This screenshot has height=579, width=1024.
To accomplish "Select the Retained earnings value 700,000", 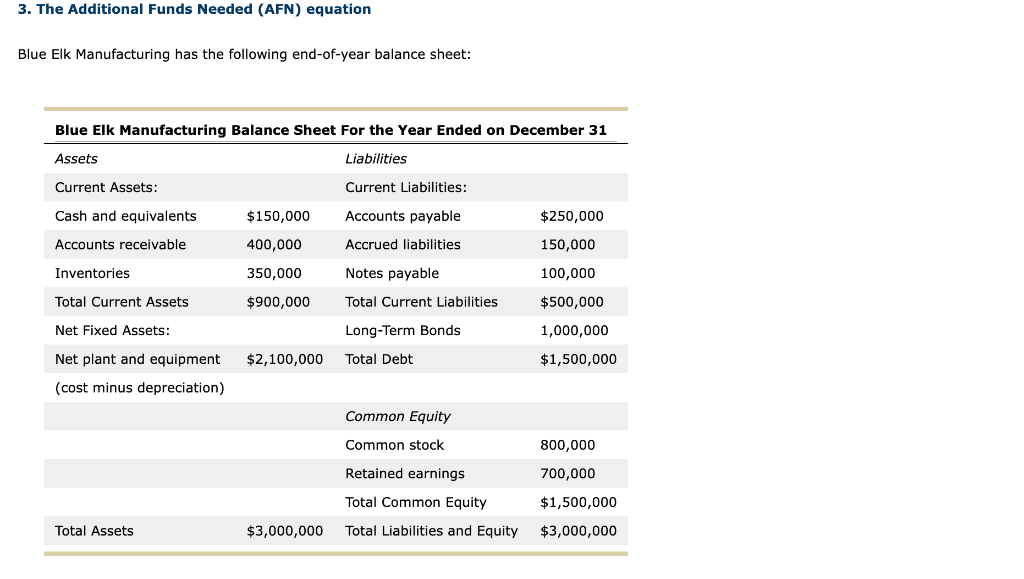I will click(568, 474).
